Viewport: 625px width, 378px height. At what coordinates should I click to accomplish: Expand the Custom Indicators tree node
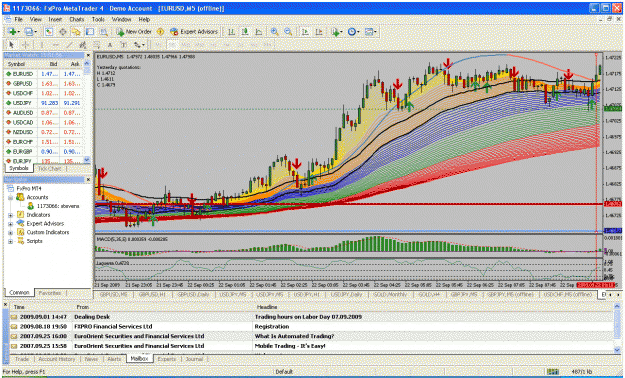[x=10, y=233]
